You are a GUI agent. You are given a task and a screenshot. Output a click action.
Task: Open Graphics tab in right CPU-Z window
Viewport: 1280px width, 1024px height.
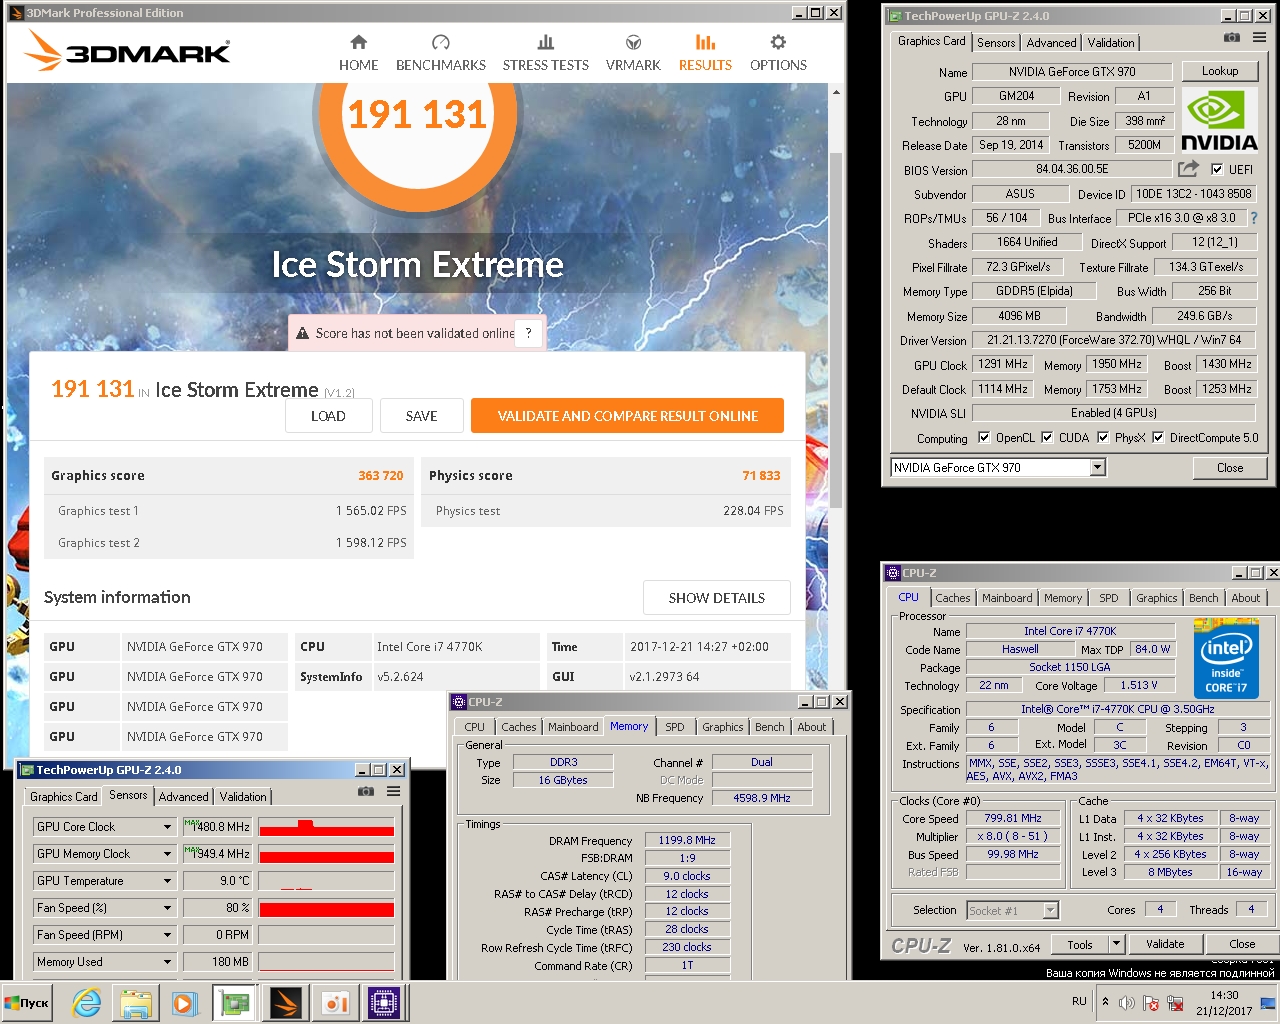tap(1156, 598)
